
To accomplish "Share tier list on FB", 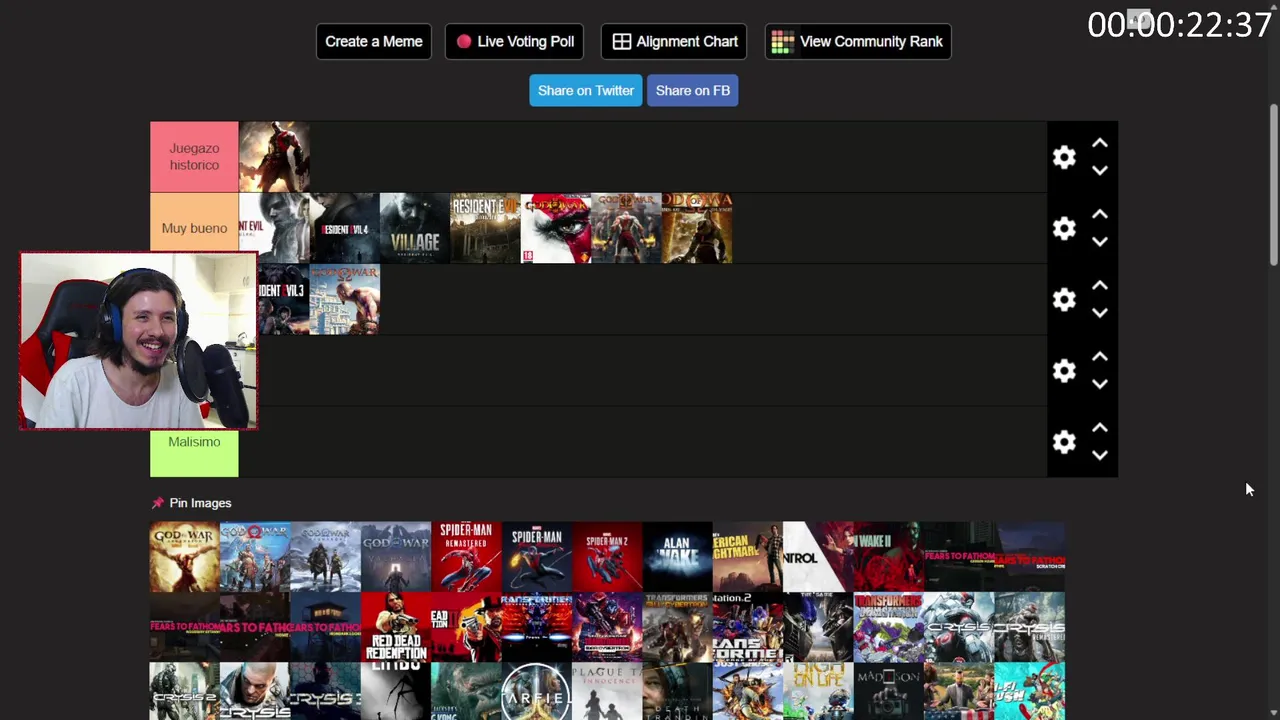I will [693, 90].
